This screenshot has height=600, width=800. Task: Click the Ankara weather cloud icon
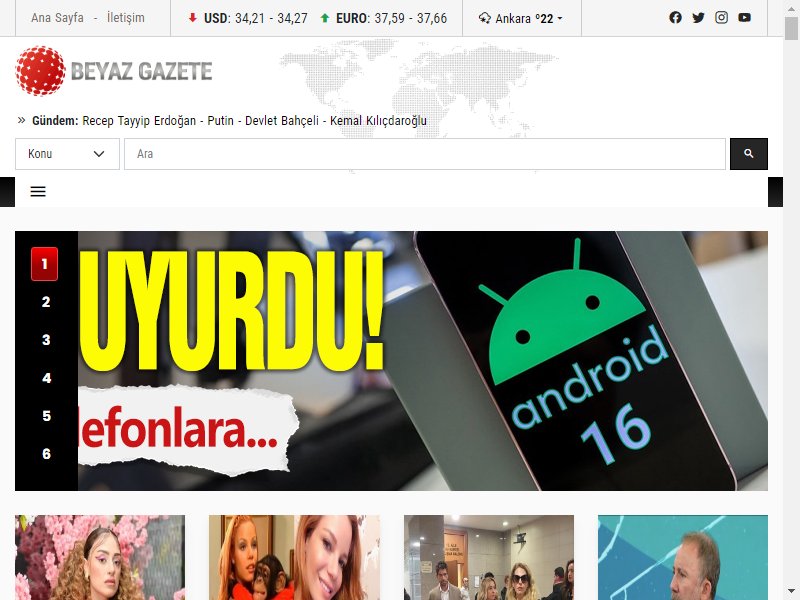(x=485, y=18)
